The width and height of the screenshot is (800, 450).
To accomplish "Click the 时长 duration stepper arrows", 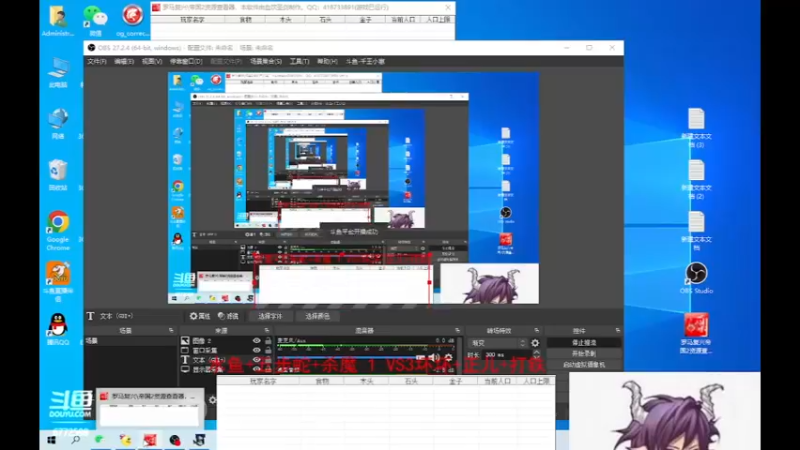I will (536, 354).
